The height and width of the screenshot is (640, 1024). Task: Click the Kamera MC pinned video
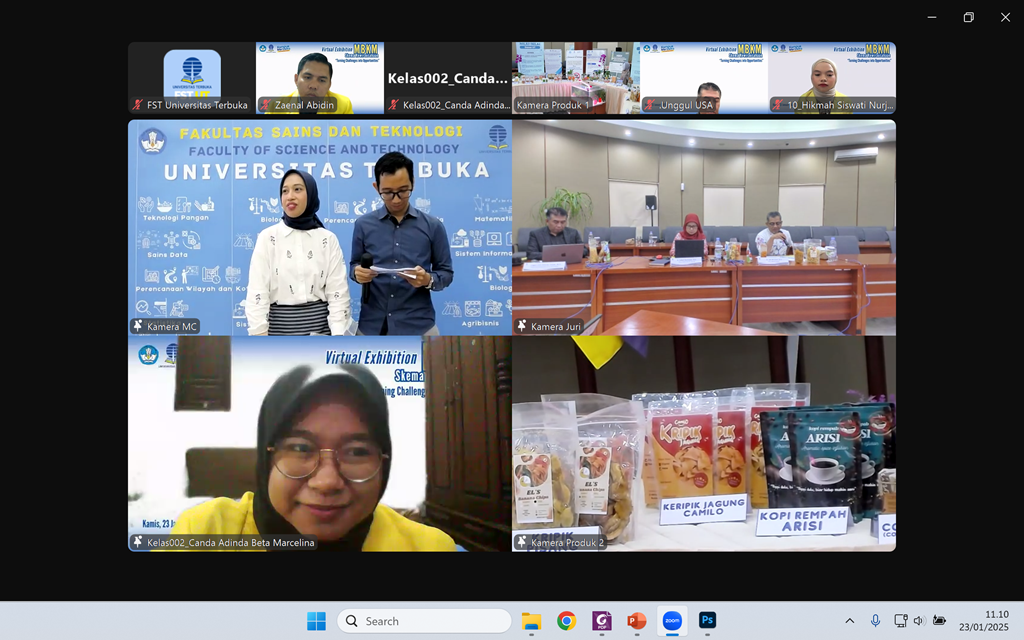point(320,227)
